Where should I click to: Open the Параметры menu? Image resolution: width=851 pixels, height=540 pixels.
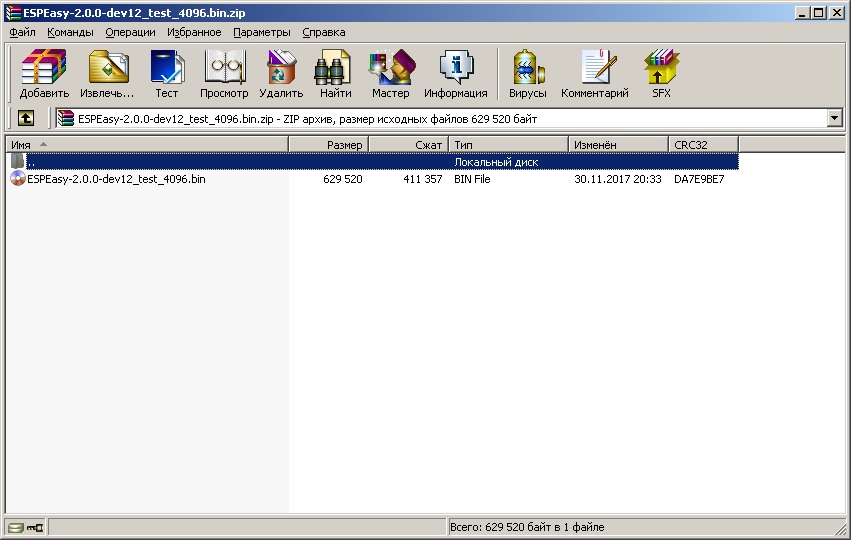coord(261,32)
